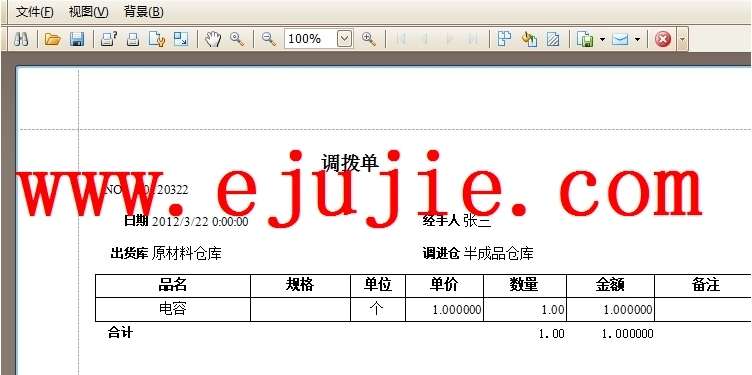Click the 金额 column header
This screenshot has width=752, height=375.
(x=610, y=285)
